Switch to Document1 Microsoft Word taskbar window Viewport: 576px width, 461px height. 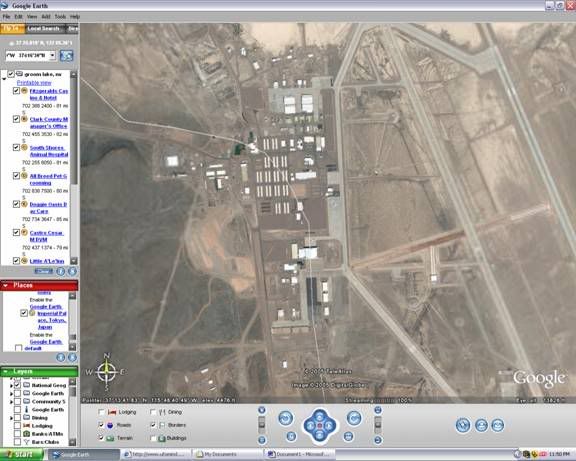click(x=299, y=455)
